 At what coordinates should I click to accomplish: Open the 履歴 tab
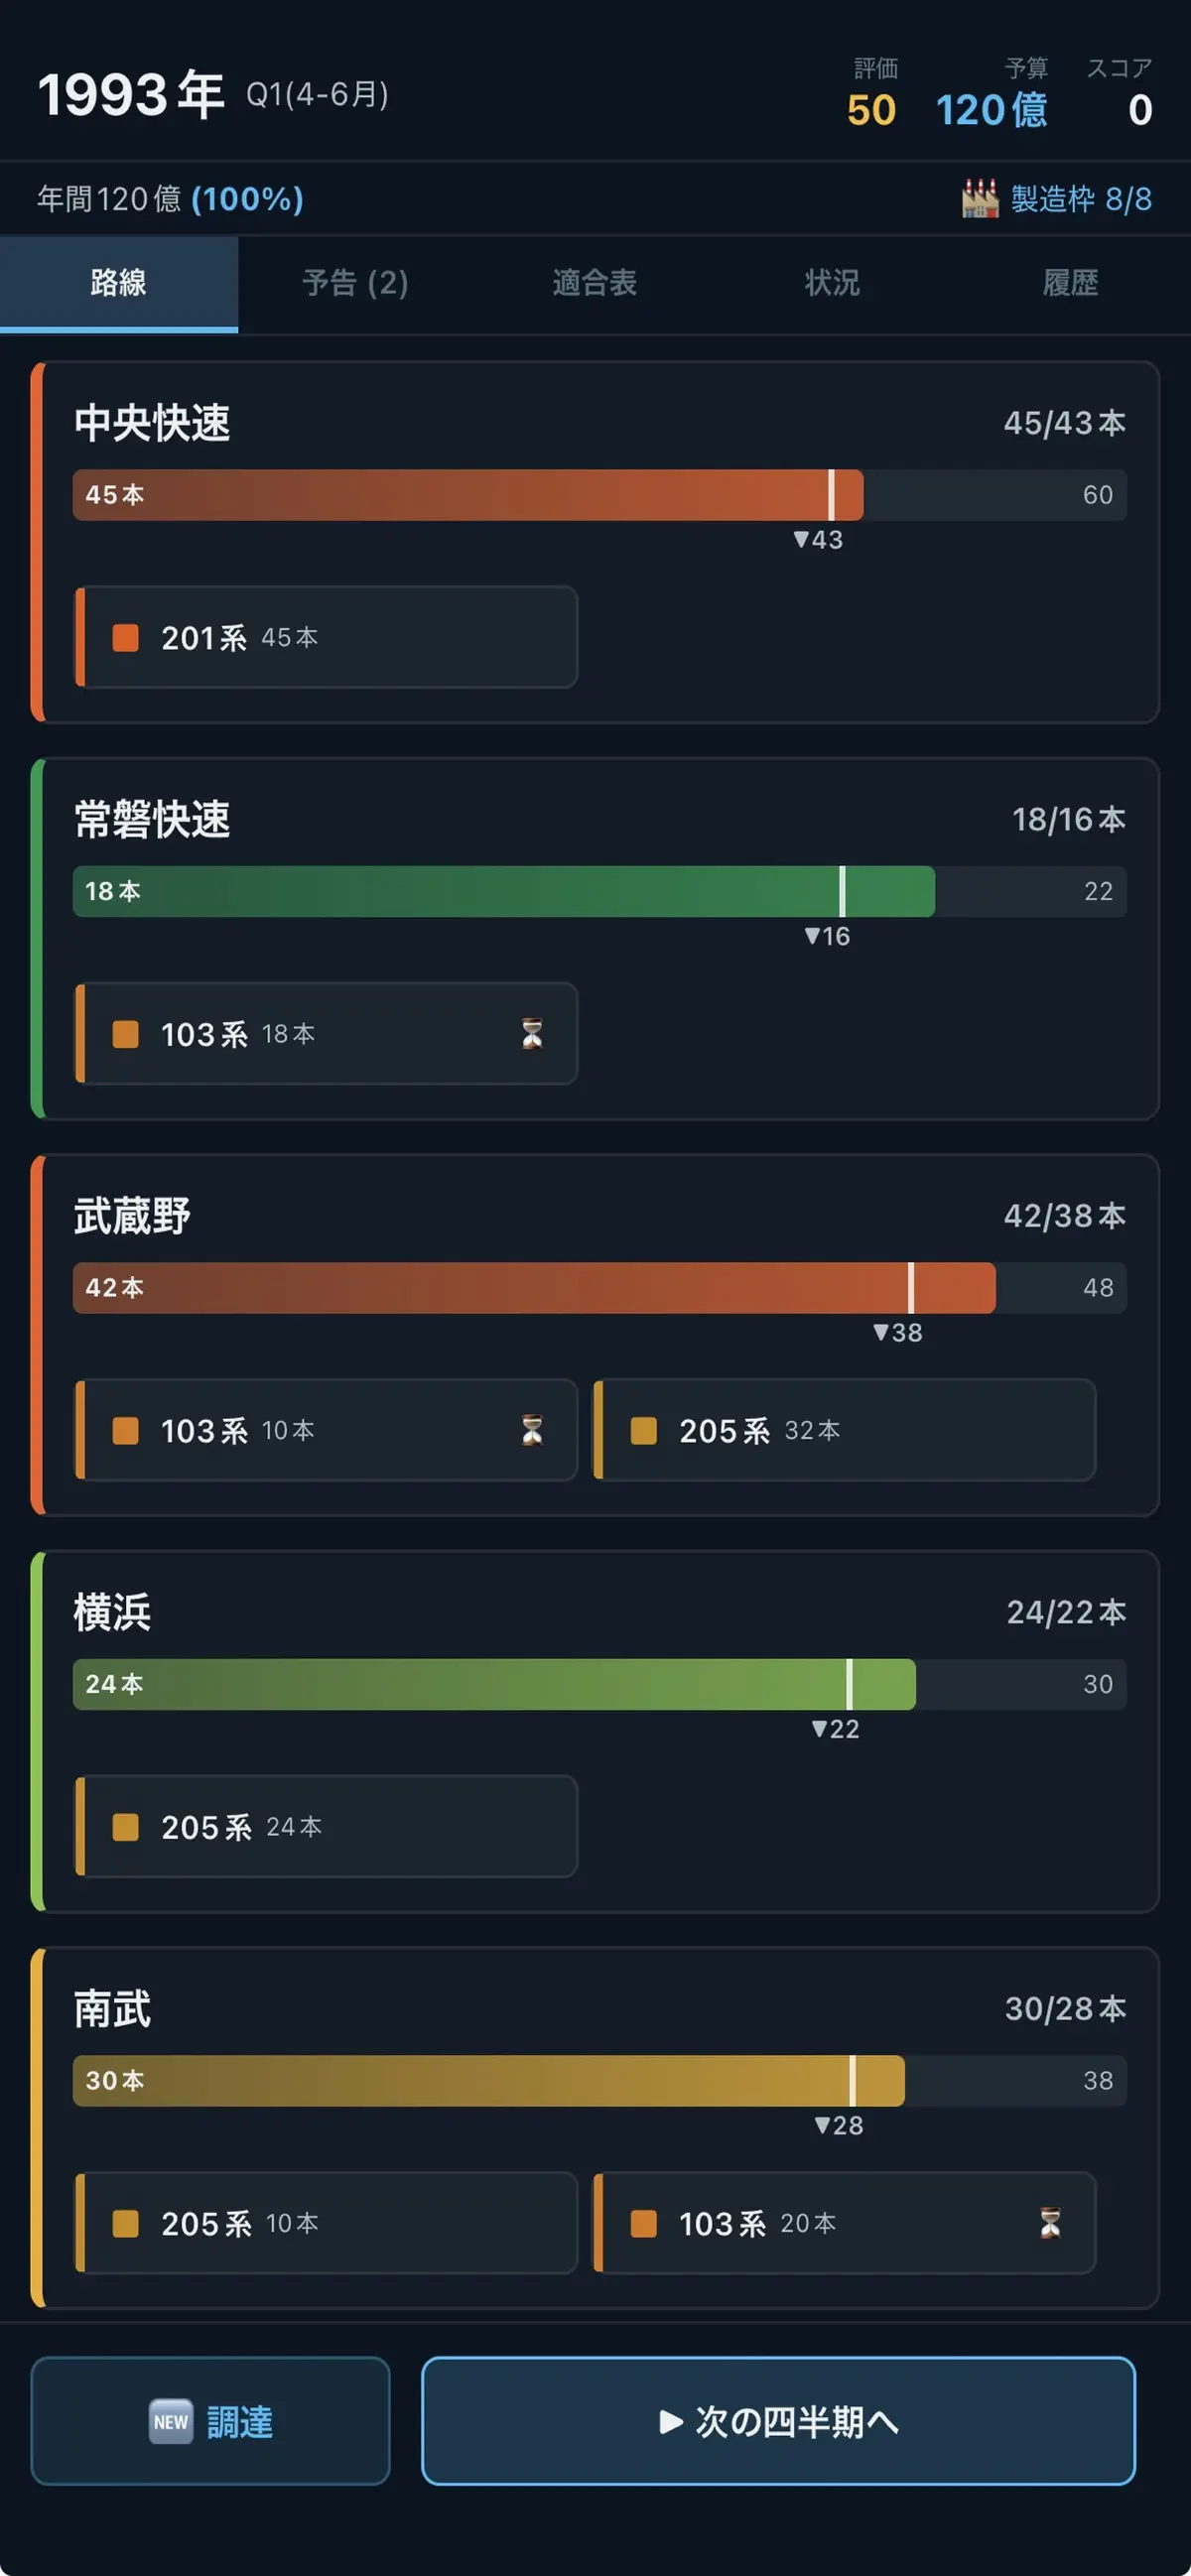[x=1070, y=283]
